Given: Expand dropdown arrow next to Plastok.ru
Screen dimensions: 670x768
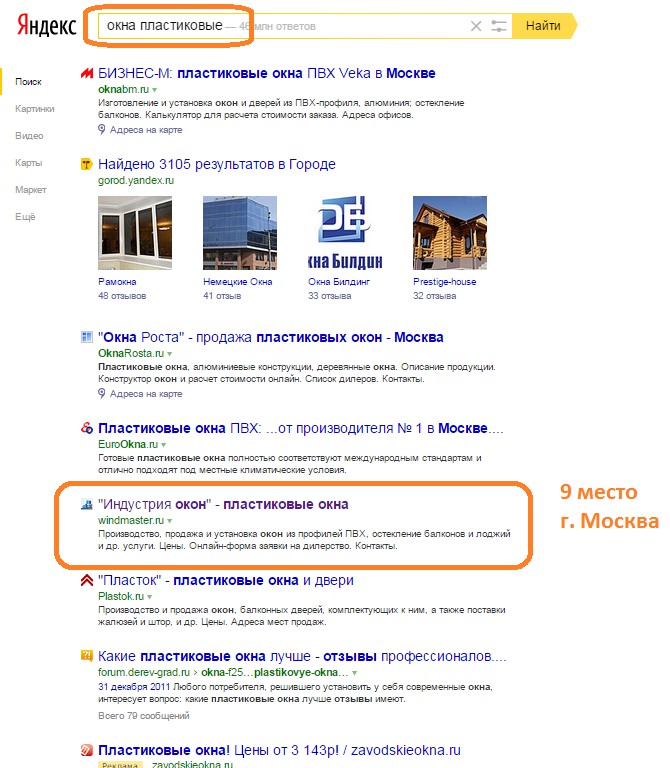Looking at the screenshot, I should (x=149, y=597).
